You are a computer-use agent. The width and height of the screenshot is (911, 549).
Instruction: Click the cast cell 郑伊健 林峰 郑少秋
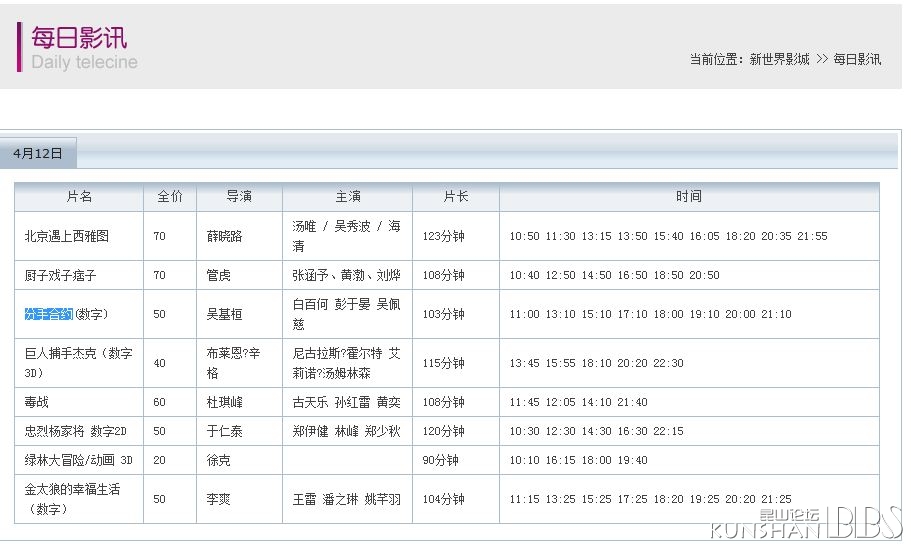tap(346, 431)
